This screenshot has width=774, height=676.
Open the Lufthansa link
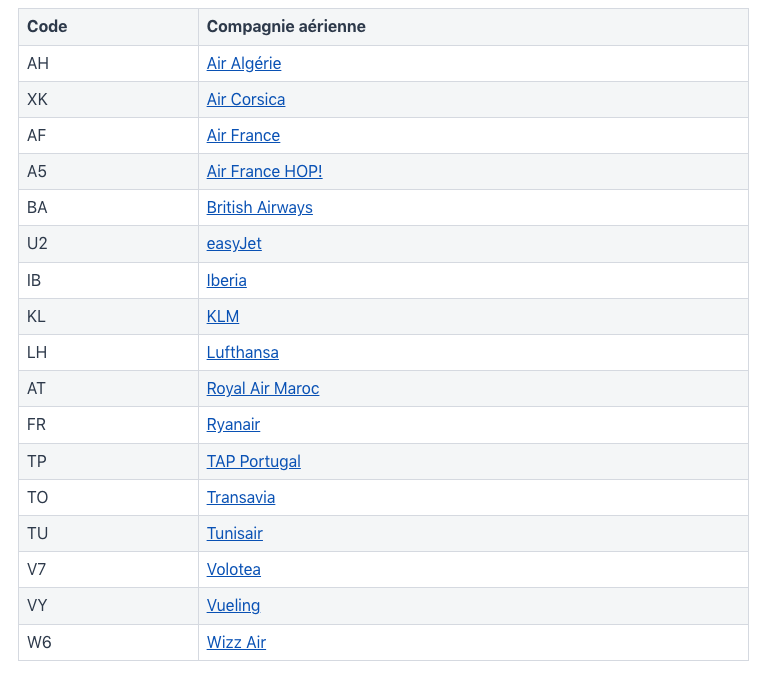242,352
